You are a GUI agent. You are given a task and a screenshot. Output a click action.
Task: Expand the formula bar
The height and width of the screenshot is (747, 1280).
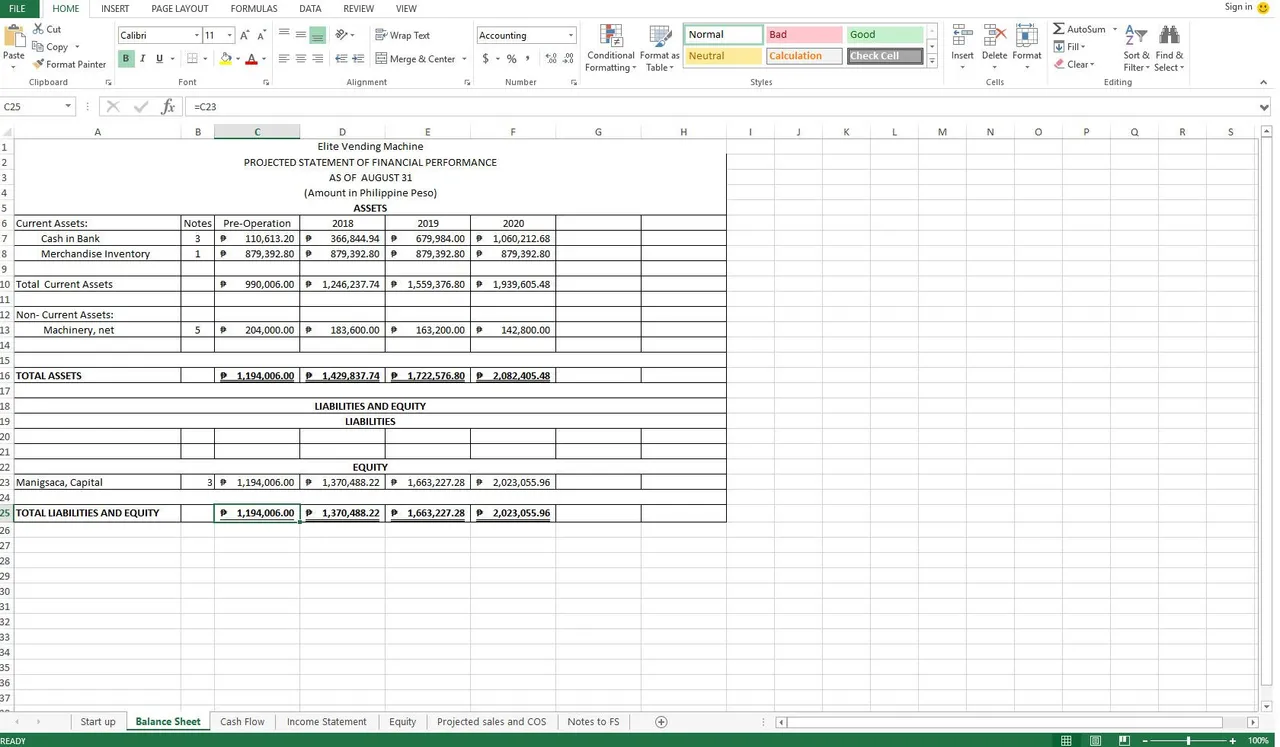[1265, 106]
